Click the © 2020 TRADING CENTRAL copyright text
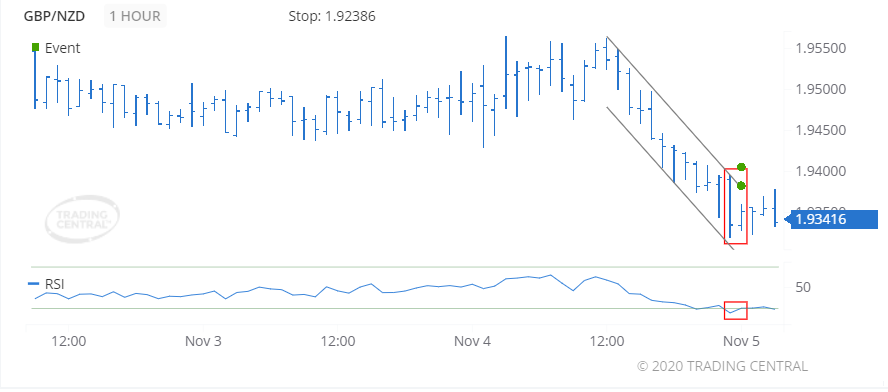888x392 pixels. [x=722, y=366]
